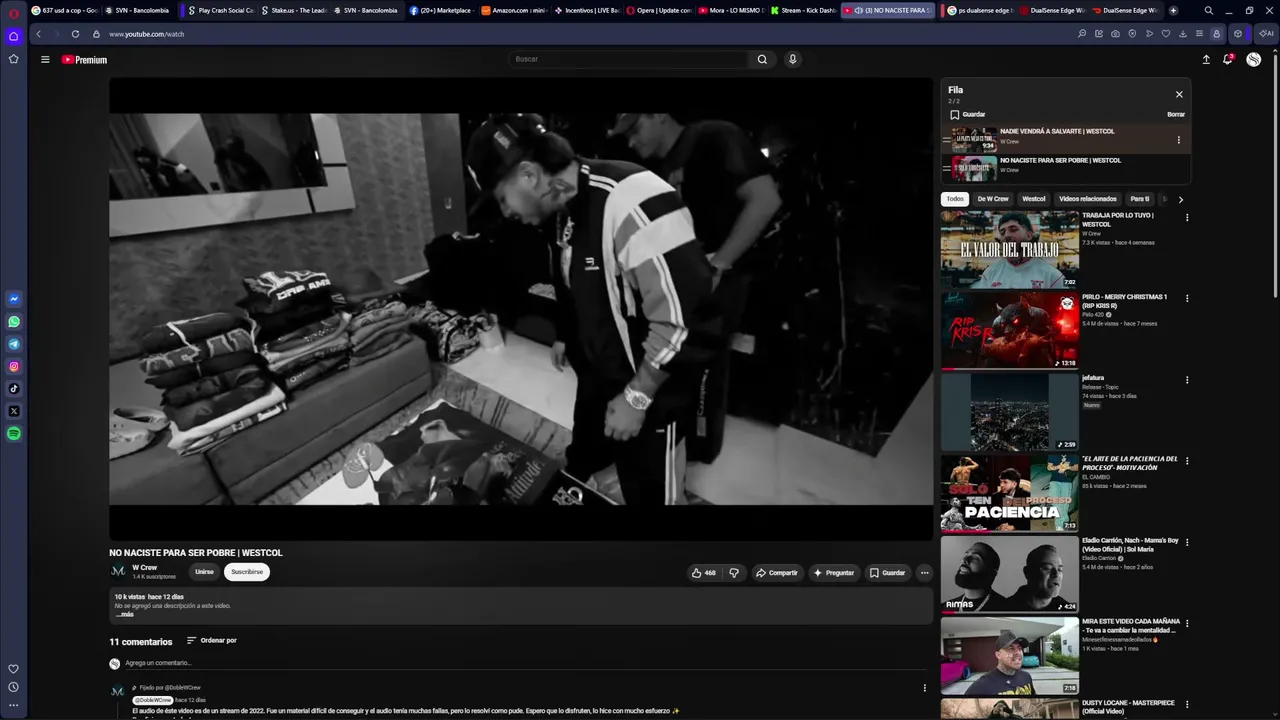Viewport: 1280px width, 720px height.
Task: Select the De W Crew filter chip
Action: (x=993, y=199)
